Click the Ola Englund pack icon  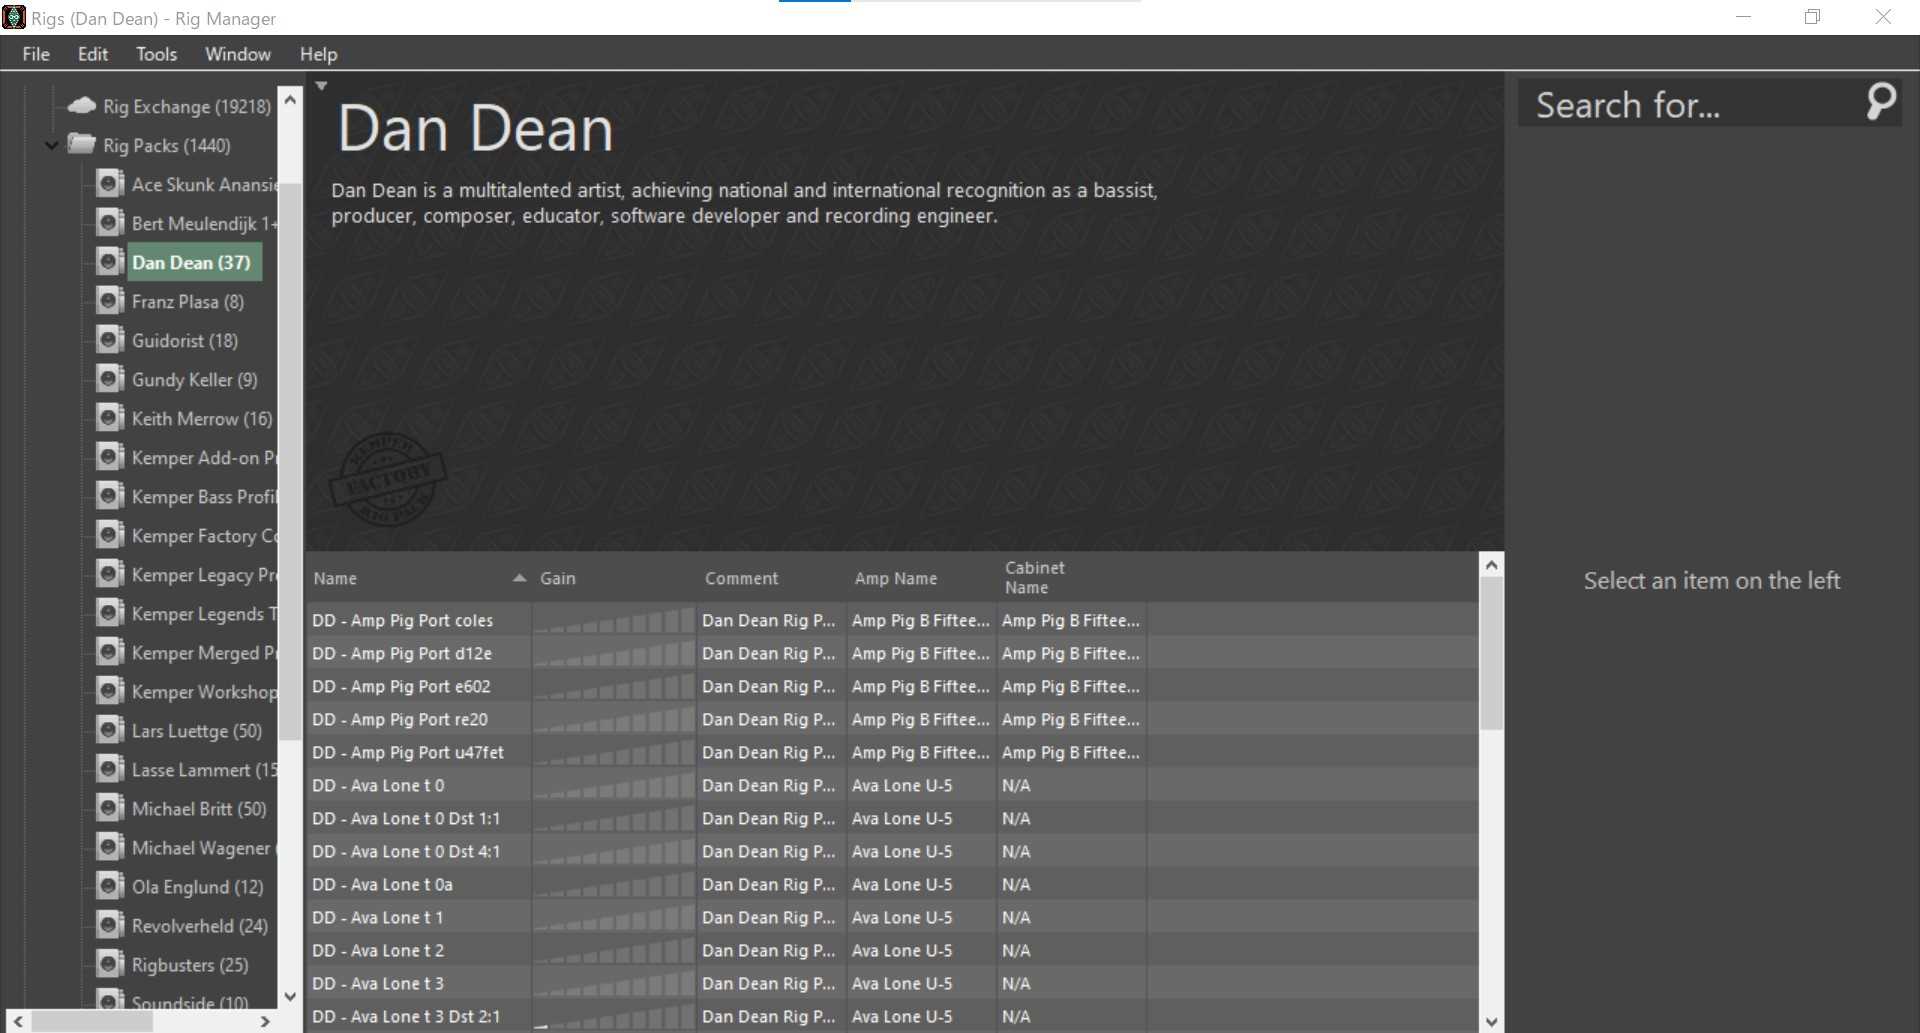tap(110, 885)
